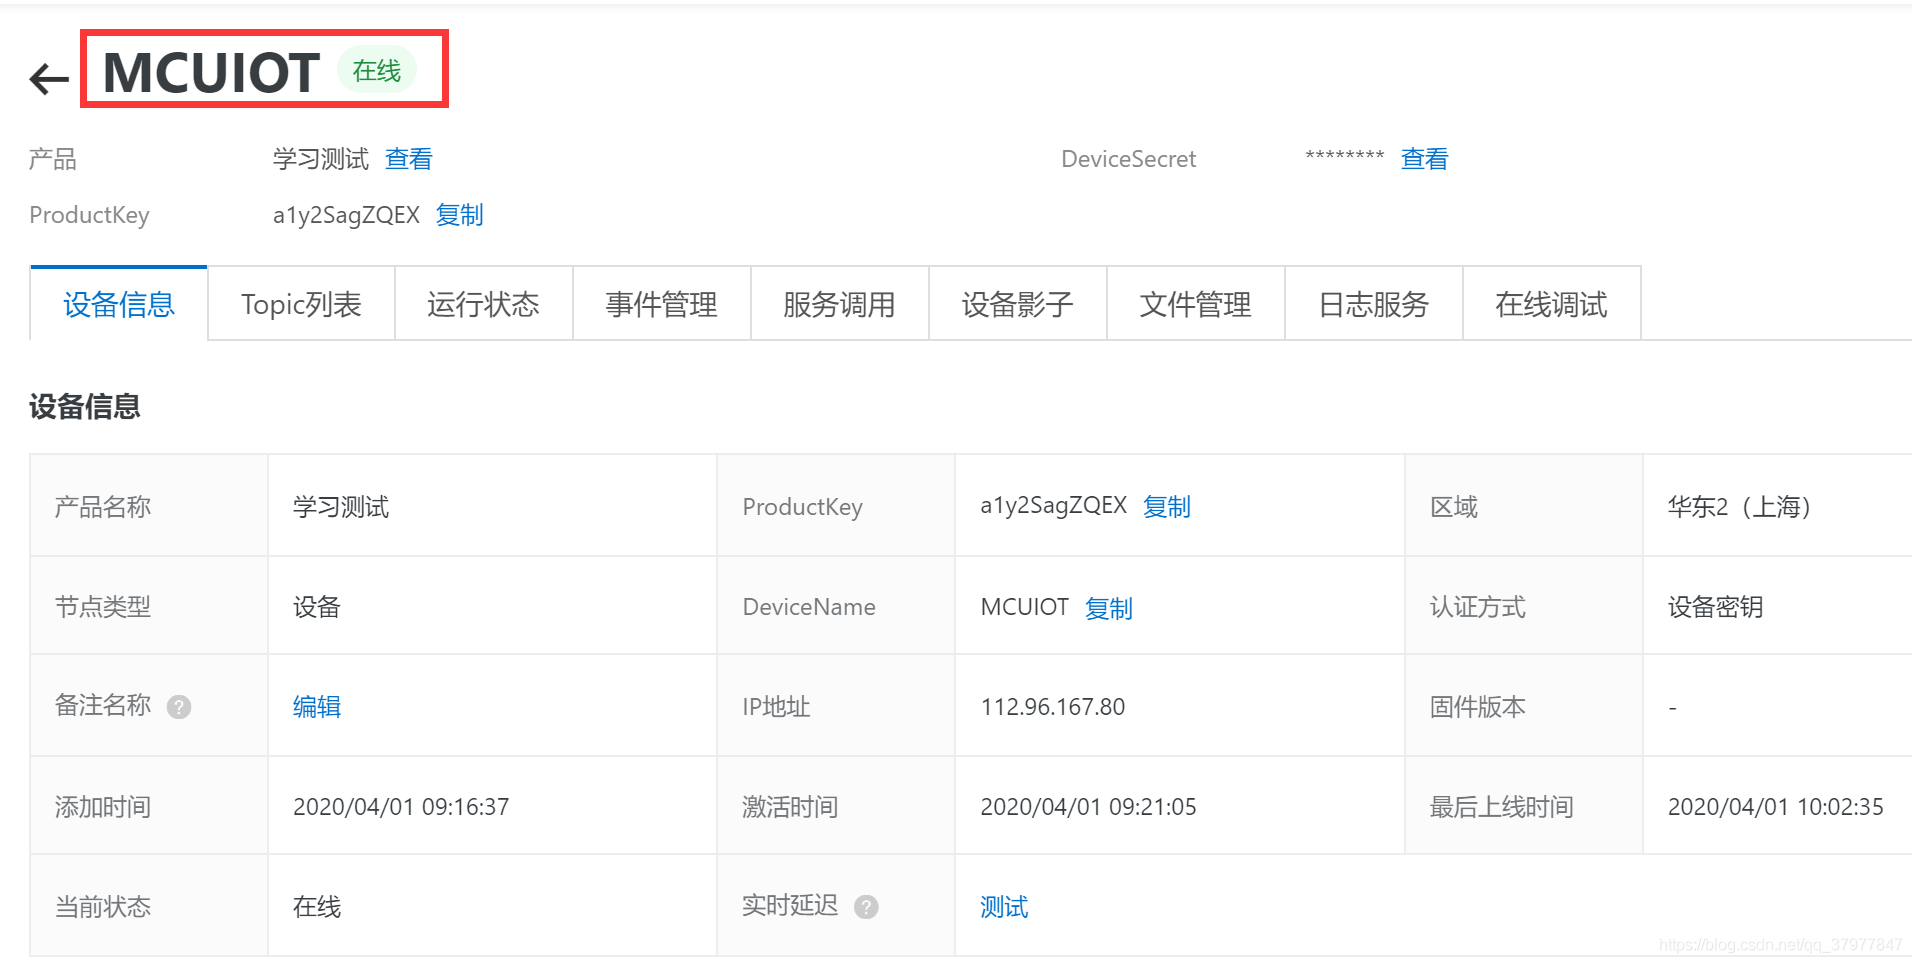Click 查看 link to reveal DeviceSecret
Image resolution: width=1912 pixels, height=963 pixels.
[x=1424, y=159]
